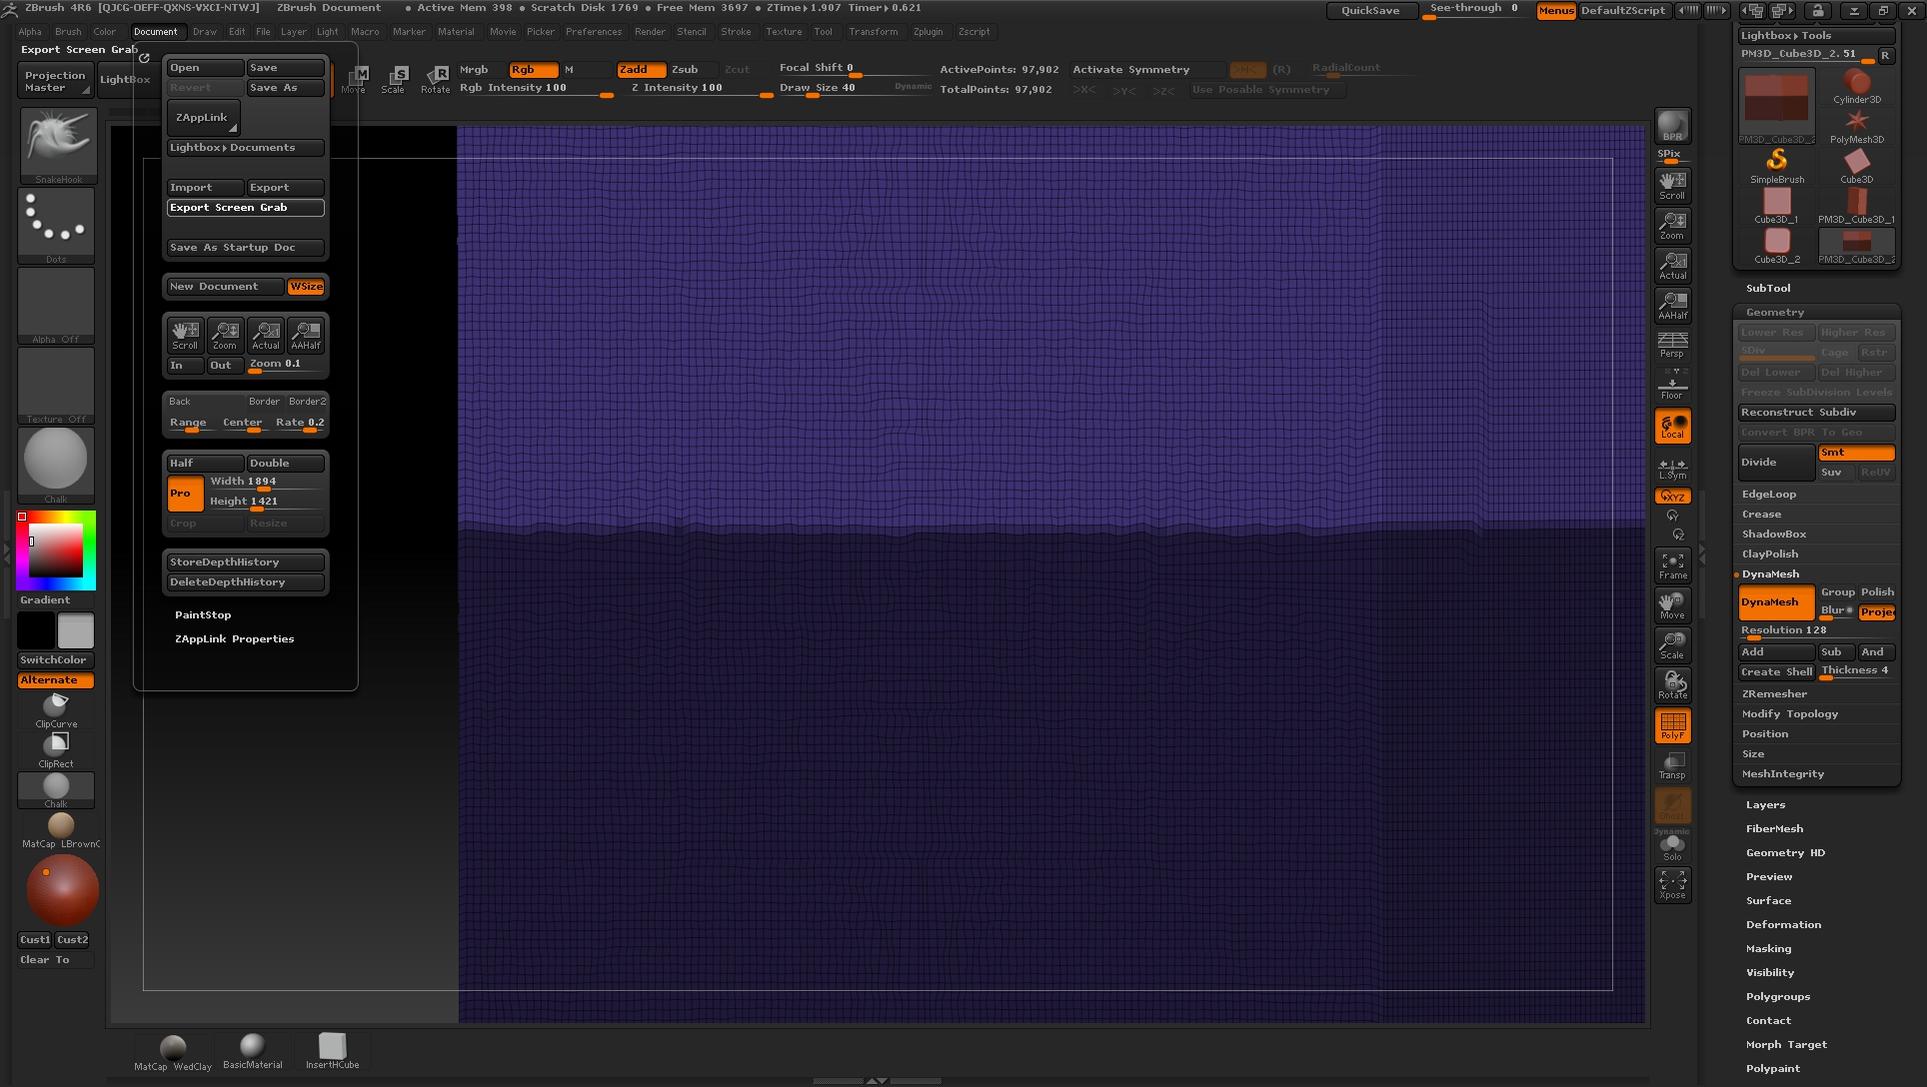Enable Smt smoothing next to Divide
The width and height of the screenshot is (1927, 1087).
1855,452
